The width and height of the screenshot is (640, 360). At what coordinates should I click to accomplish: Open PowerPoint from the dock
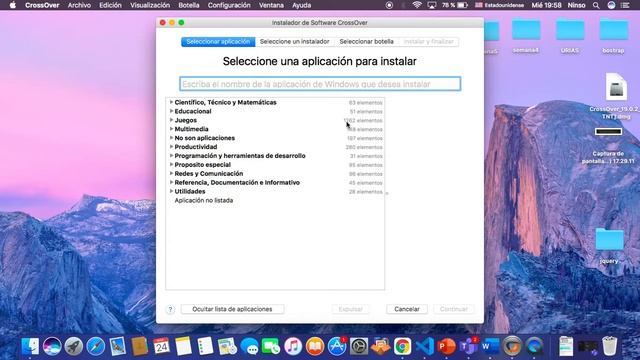446,347
